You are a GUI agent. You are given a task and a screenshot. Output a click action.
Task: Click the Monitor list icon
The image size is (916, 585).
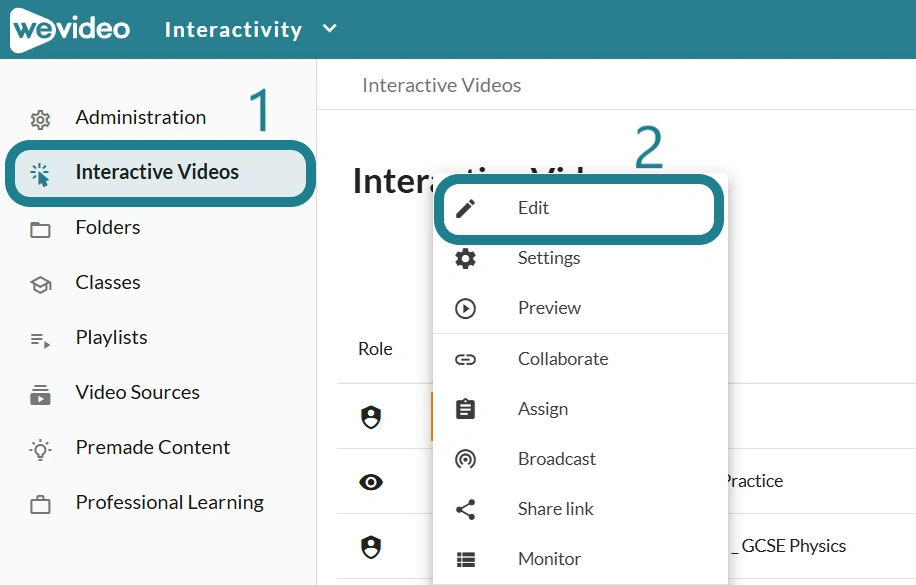point(466,560)
